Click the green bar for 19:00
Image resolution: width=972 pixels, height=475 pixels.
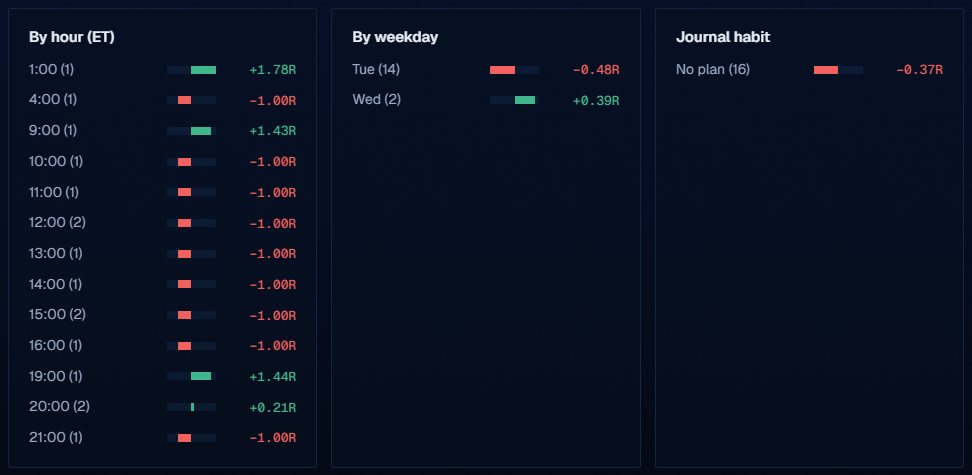[x=201, y=376]
